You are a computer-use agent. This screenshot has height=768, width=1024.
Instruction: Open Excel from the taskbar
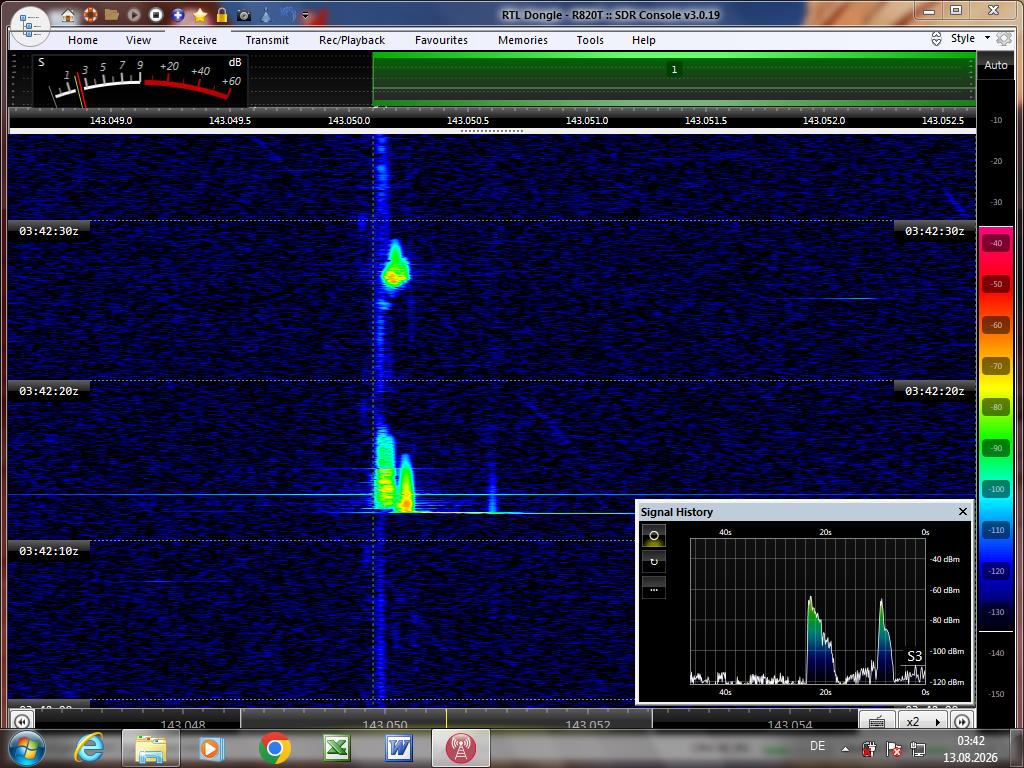(x=336, y=748)
